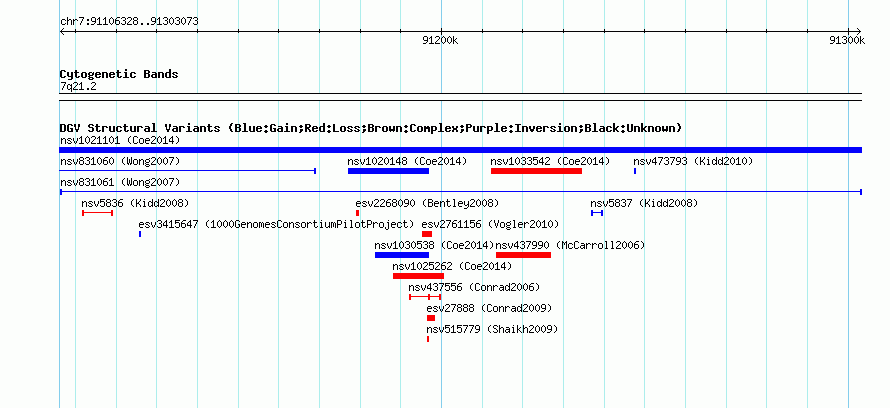Click the nsv1021101 (Coe2014) label
Viewport: 890px width, 408px height.
pos(120,140)
